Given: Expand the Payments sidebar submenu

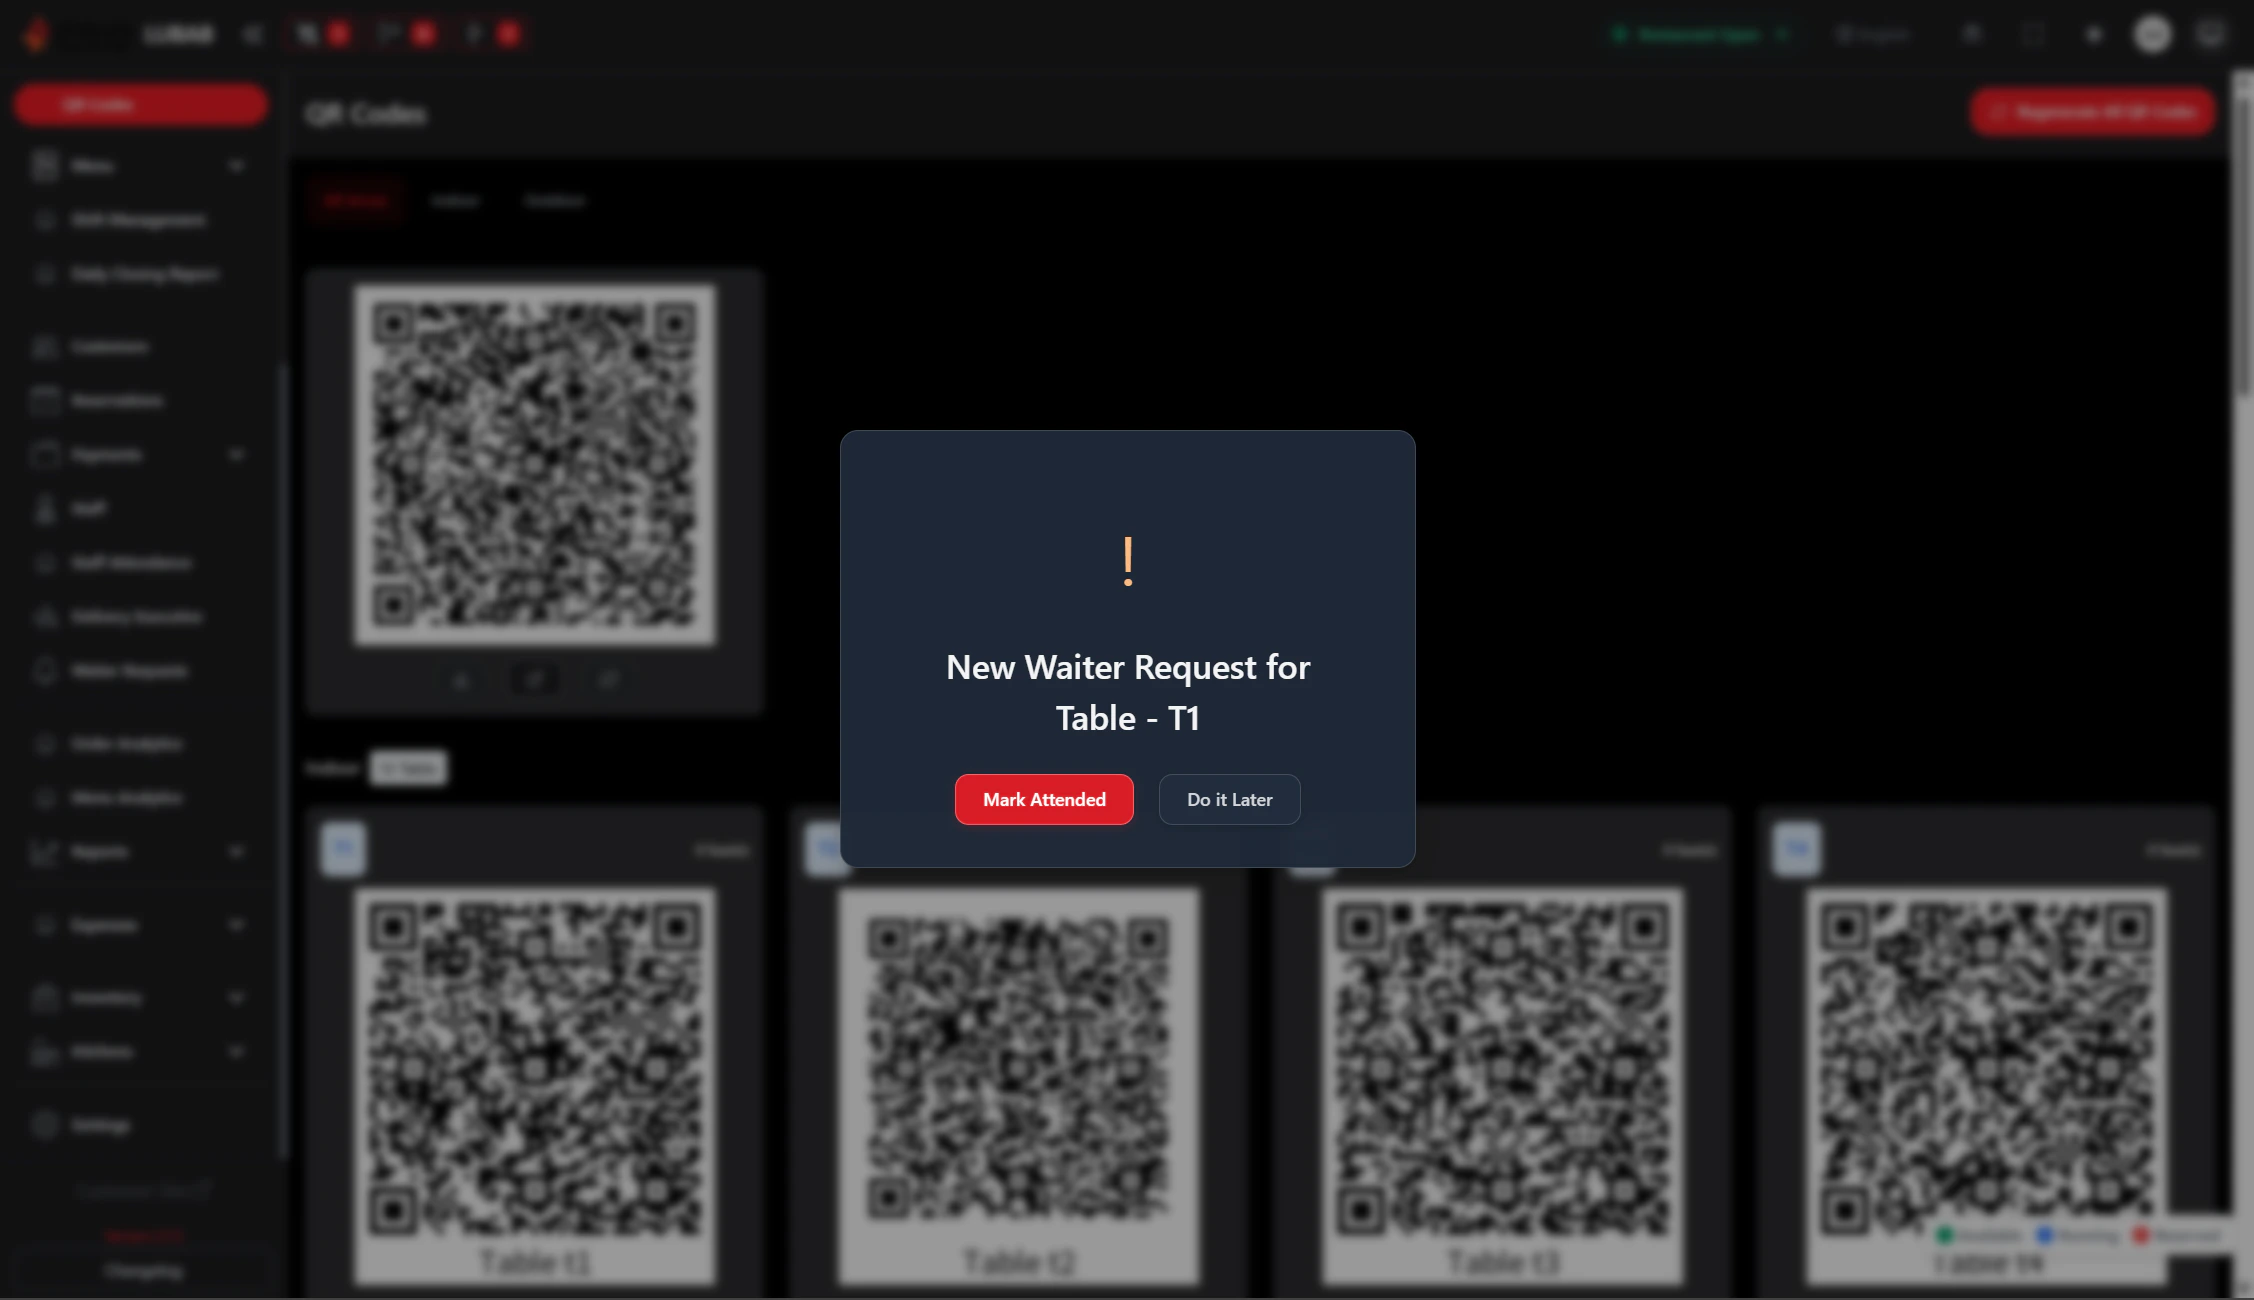Looking at the screenshot, I should click(236, 455).
